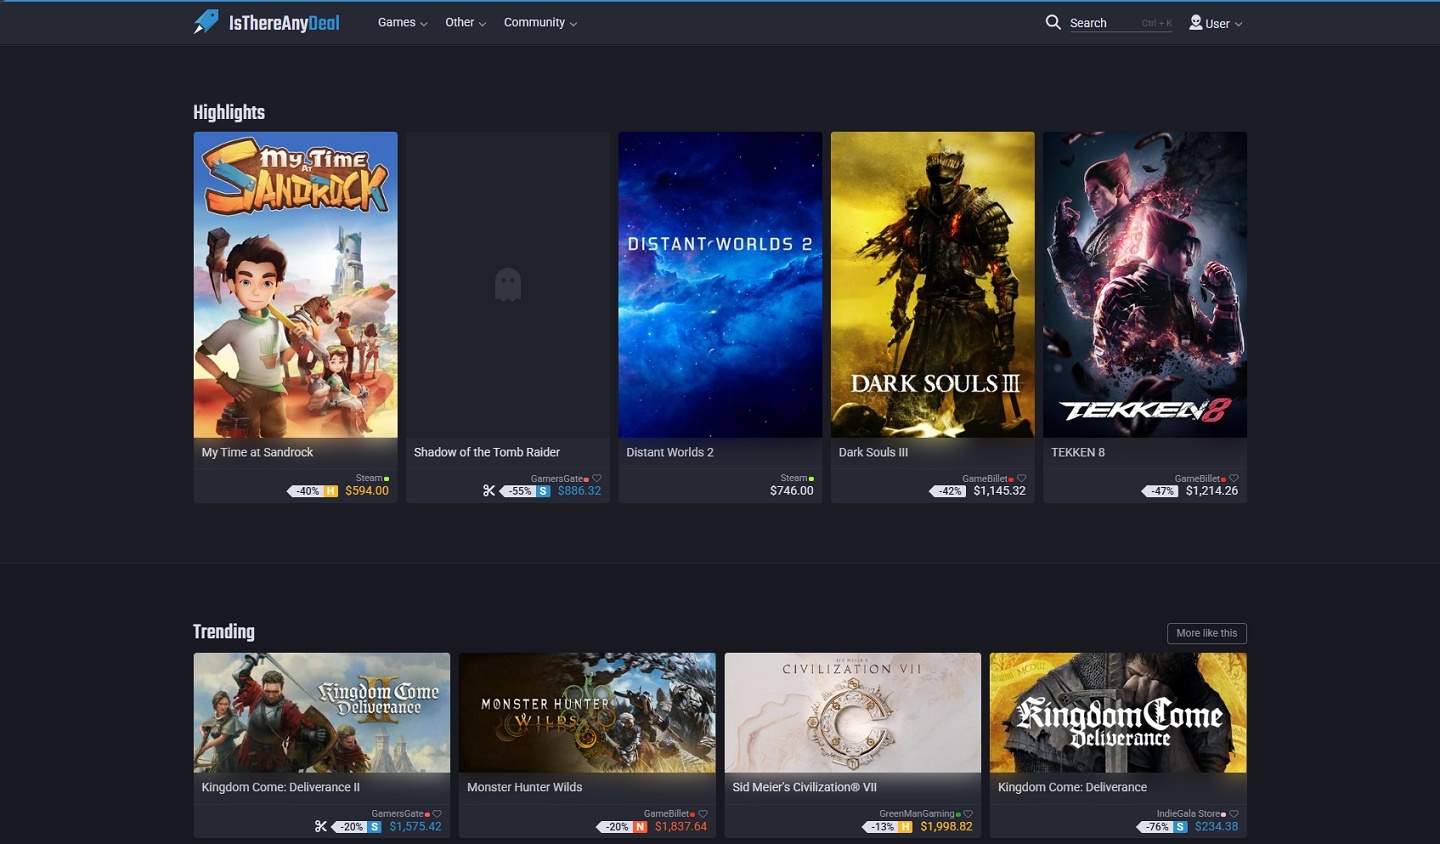Click the heart icon on Sid Meier's Civilization VII card

968,814
